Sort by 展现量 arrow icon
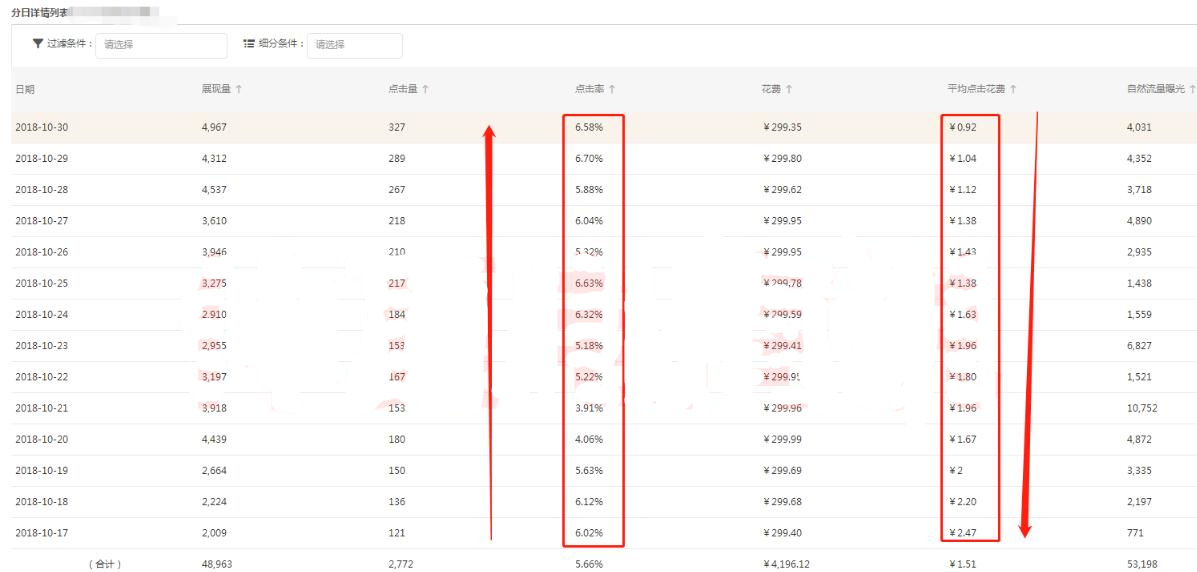Image resolution: width=1197 pixels, height=572 pixels. tap(239, 89)
